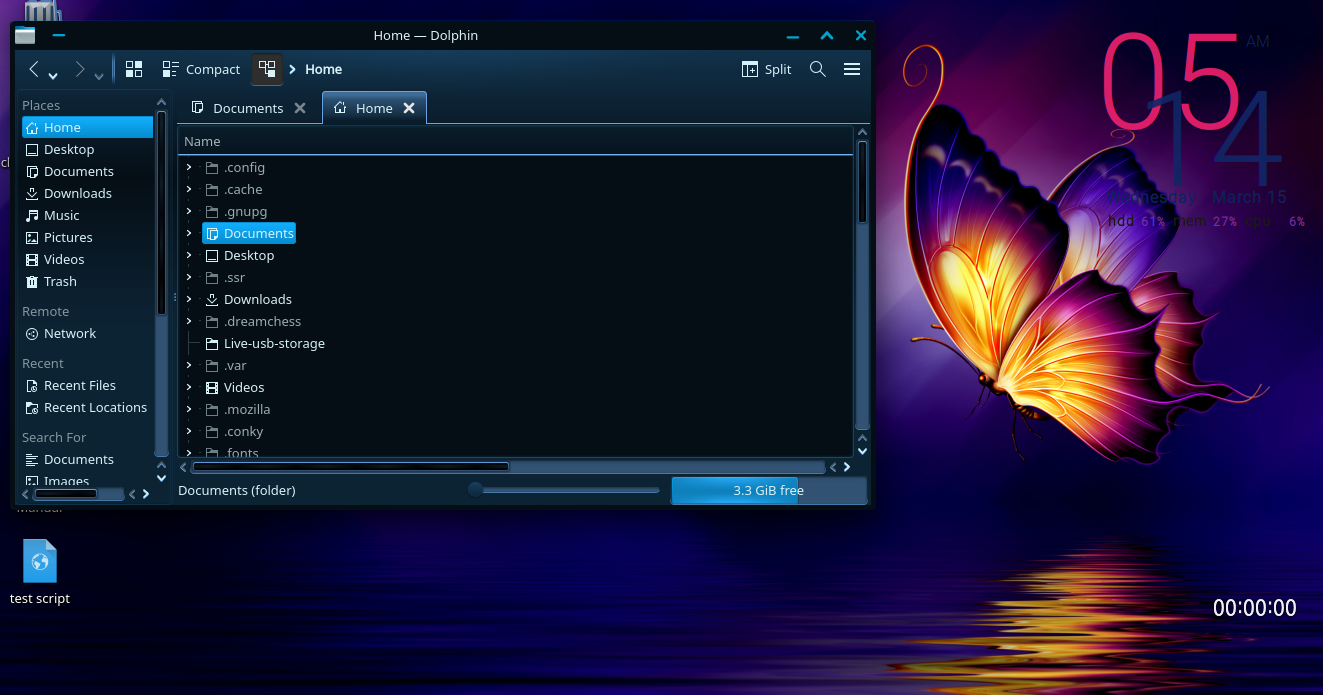Select the Live-usb-storage folder

click(274, 343)
